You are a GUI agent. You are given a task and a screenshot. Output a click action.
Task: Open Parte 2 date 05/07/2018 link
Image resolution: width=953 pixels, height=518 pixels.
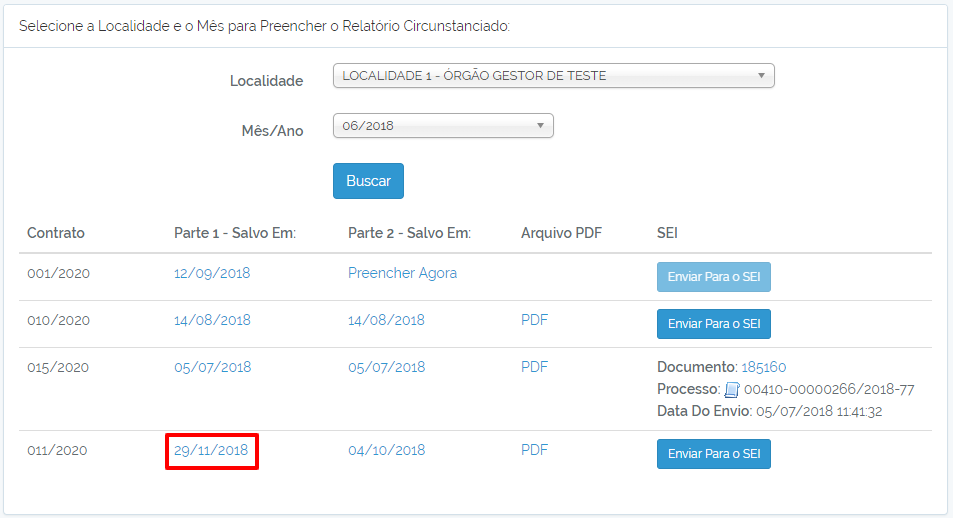click(387, 367)
